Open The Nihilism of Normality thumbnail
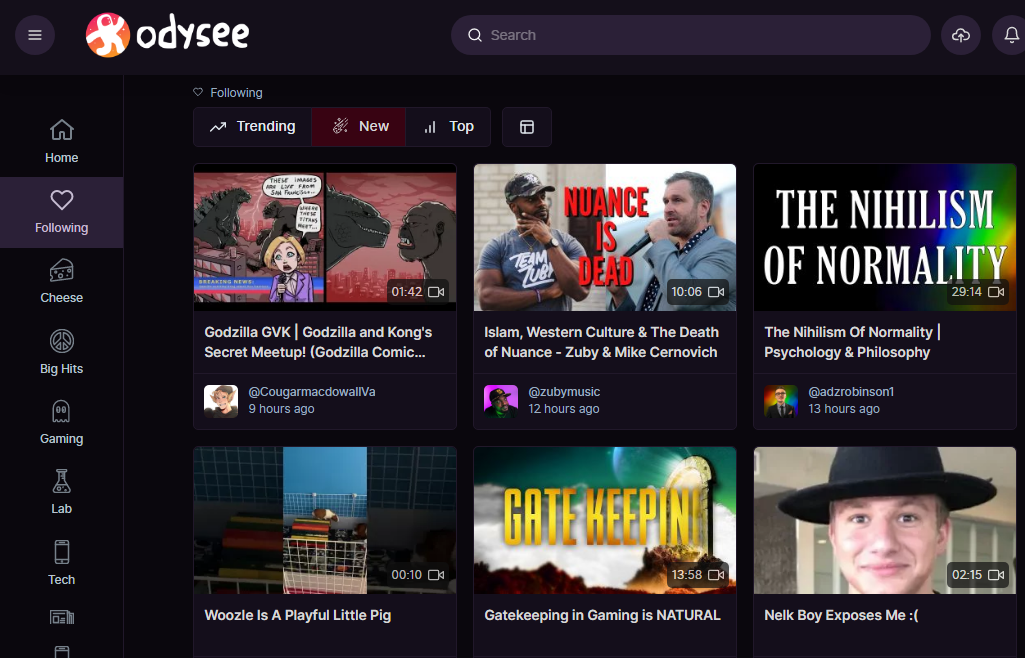This screenshot has width=1025, height=658. click(884, 237)
